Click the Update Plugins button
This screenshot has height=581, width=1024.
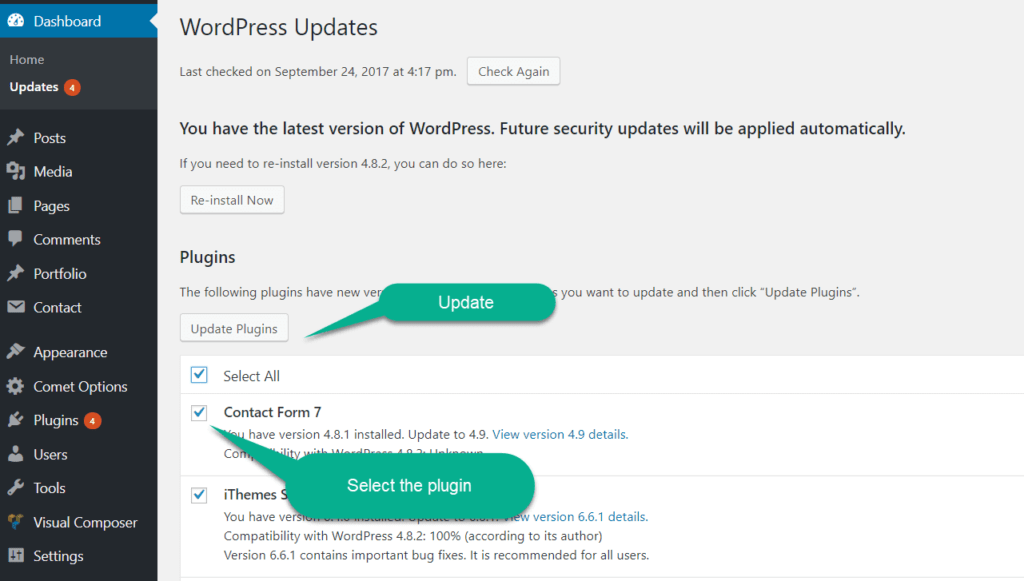pyautogui.click(x=234, y=328)
